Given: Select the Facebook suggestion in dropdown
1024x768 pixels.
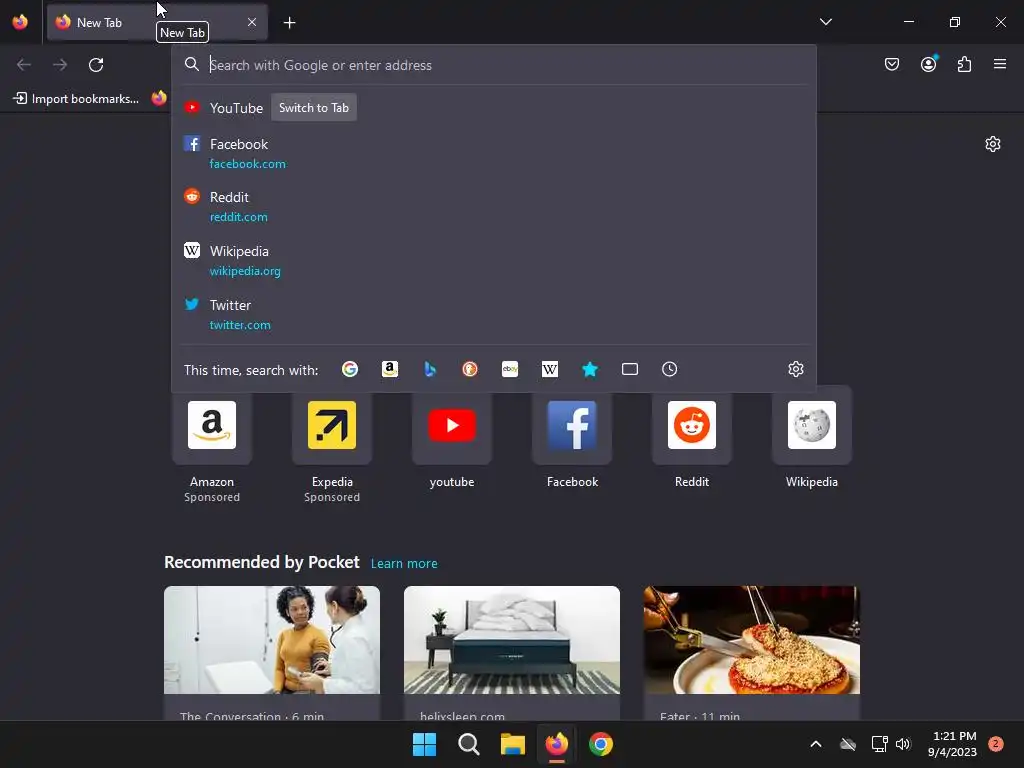Looking at the screenshot, I should [494, 153].
